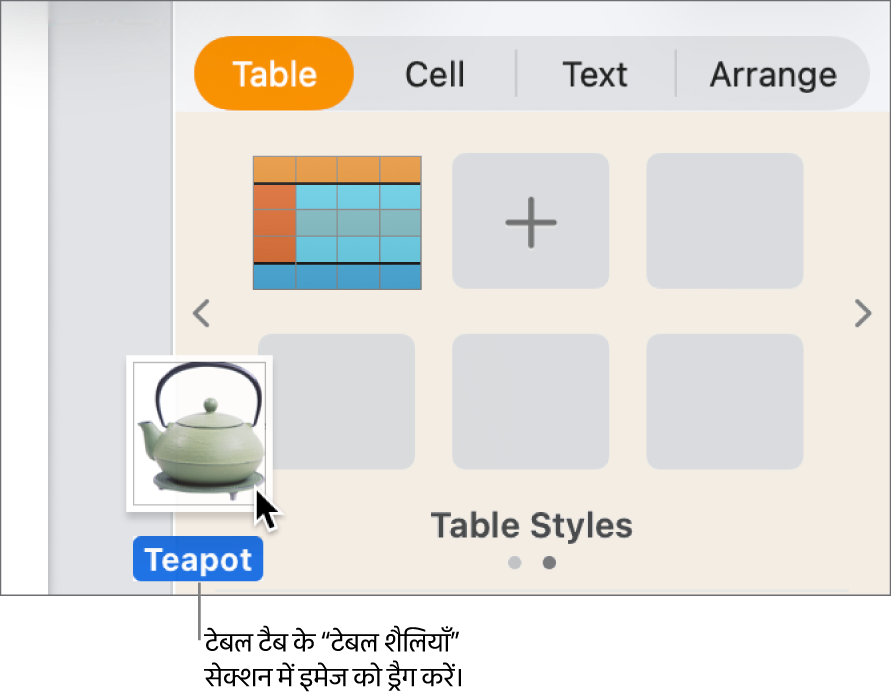Apply the orange and blue table style
This screenshot has height=697, width=891.
tap(337, 222)
